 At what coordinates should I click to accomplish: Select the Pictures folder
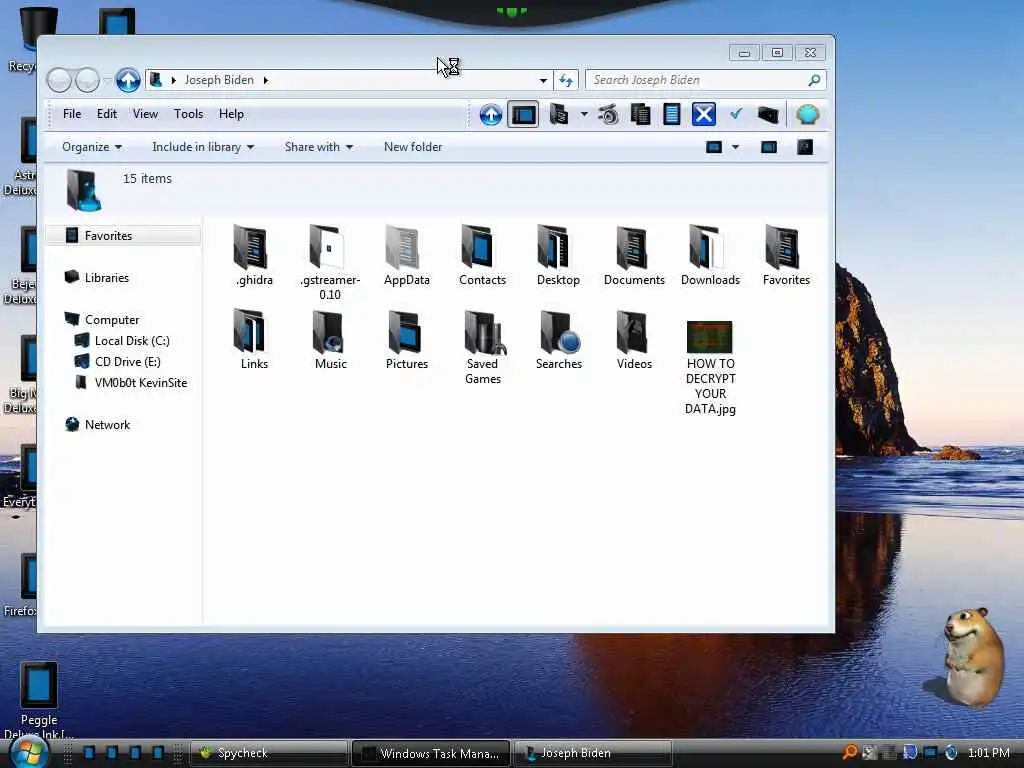click(406, 340)
